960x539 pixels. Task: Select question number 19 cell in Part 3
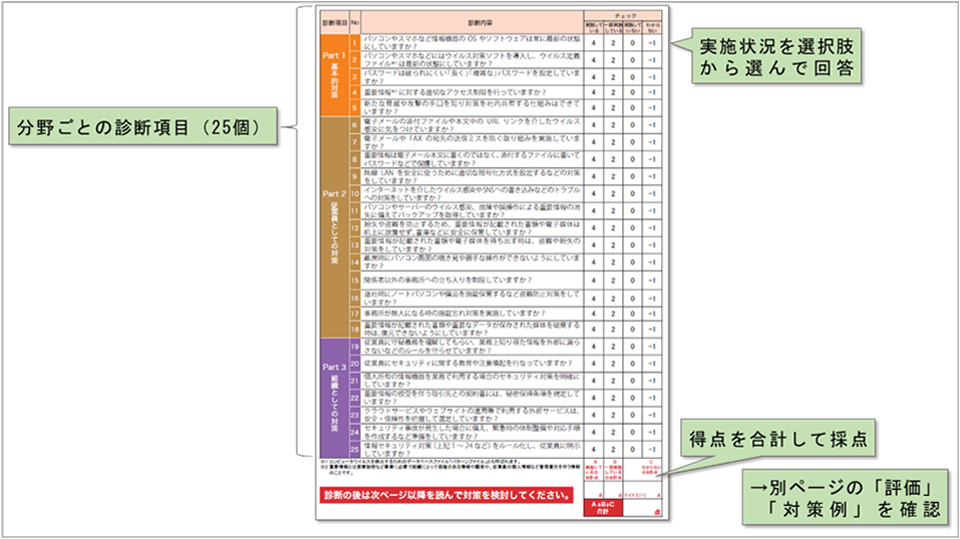355,346
